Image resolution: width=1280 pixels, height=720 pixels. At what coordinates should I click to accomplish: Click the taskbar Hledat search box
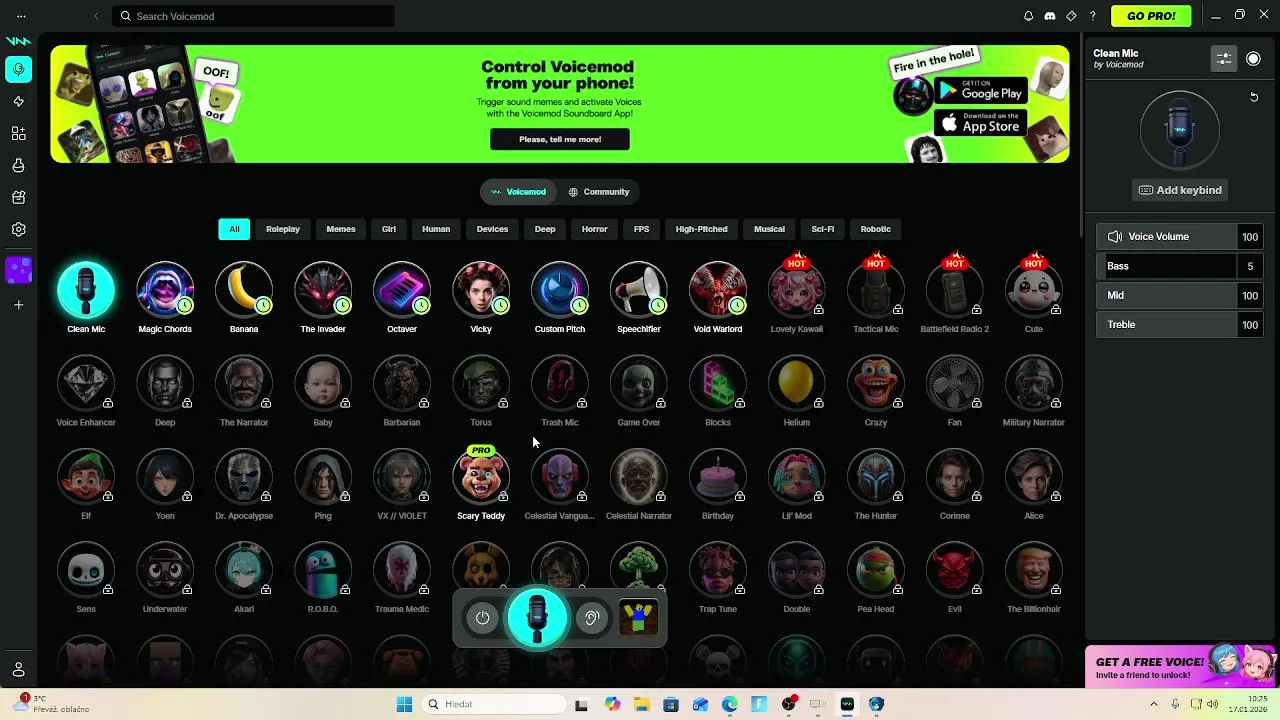[x=492, y=704]
